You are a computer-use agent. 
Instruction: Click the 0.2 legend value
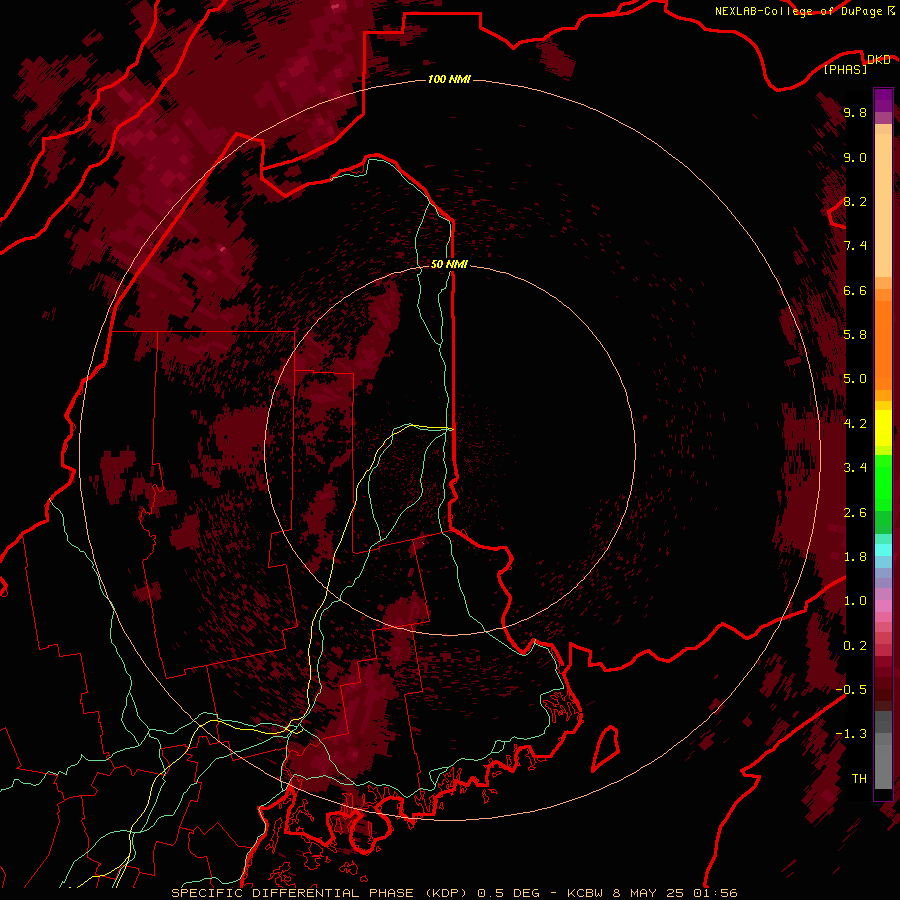point(855,645)
